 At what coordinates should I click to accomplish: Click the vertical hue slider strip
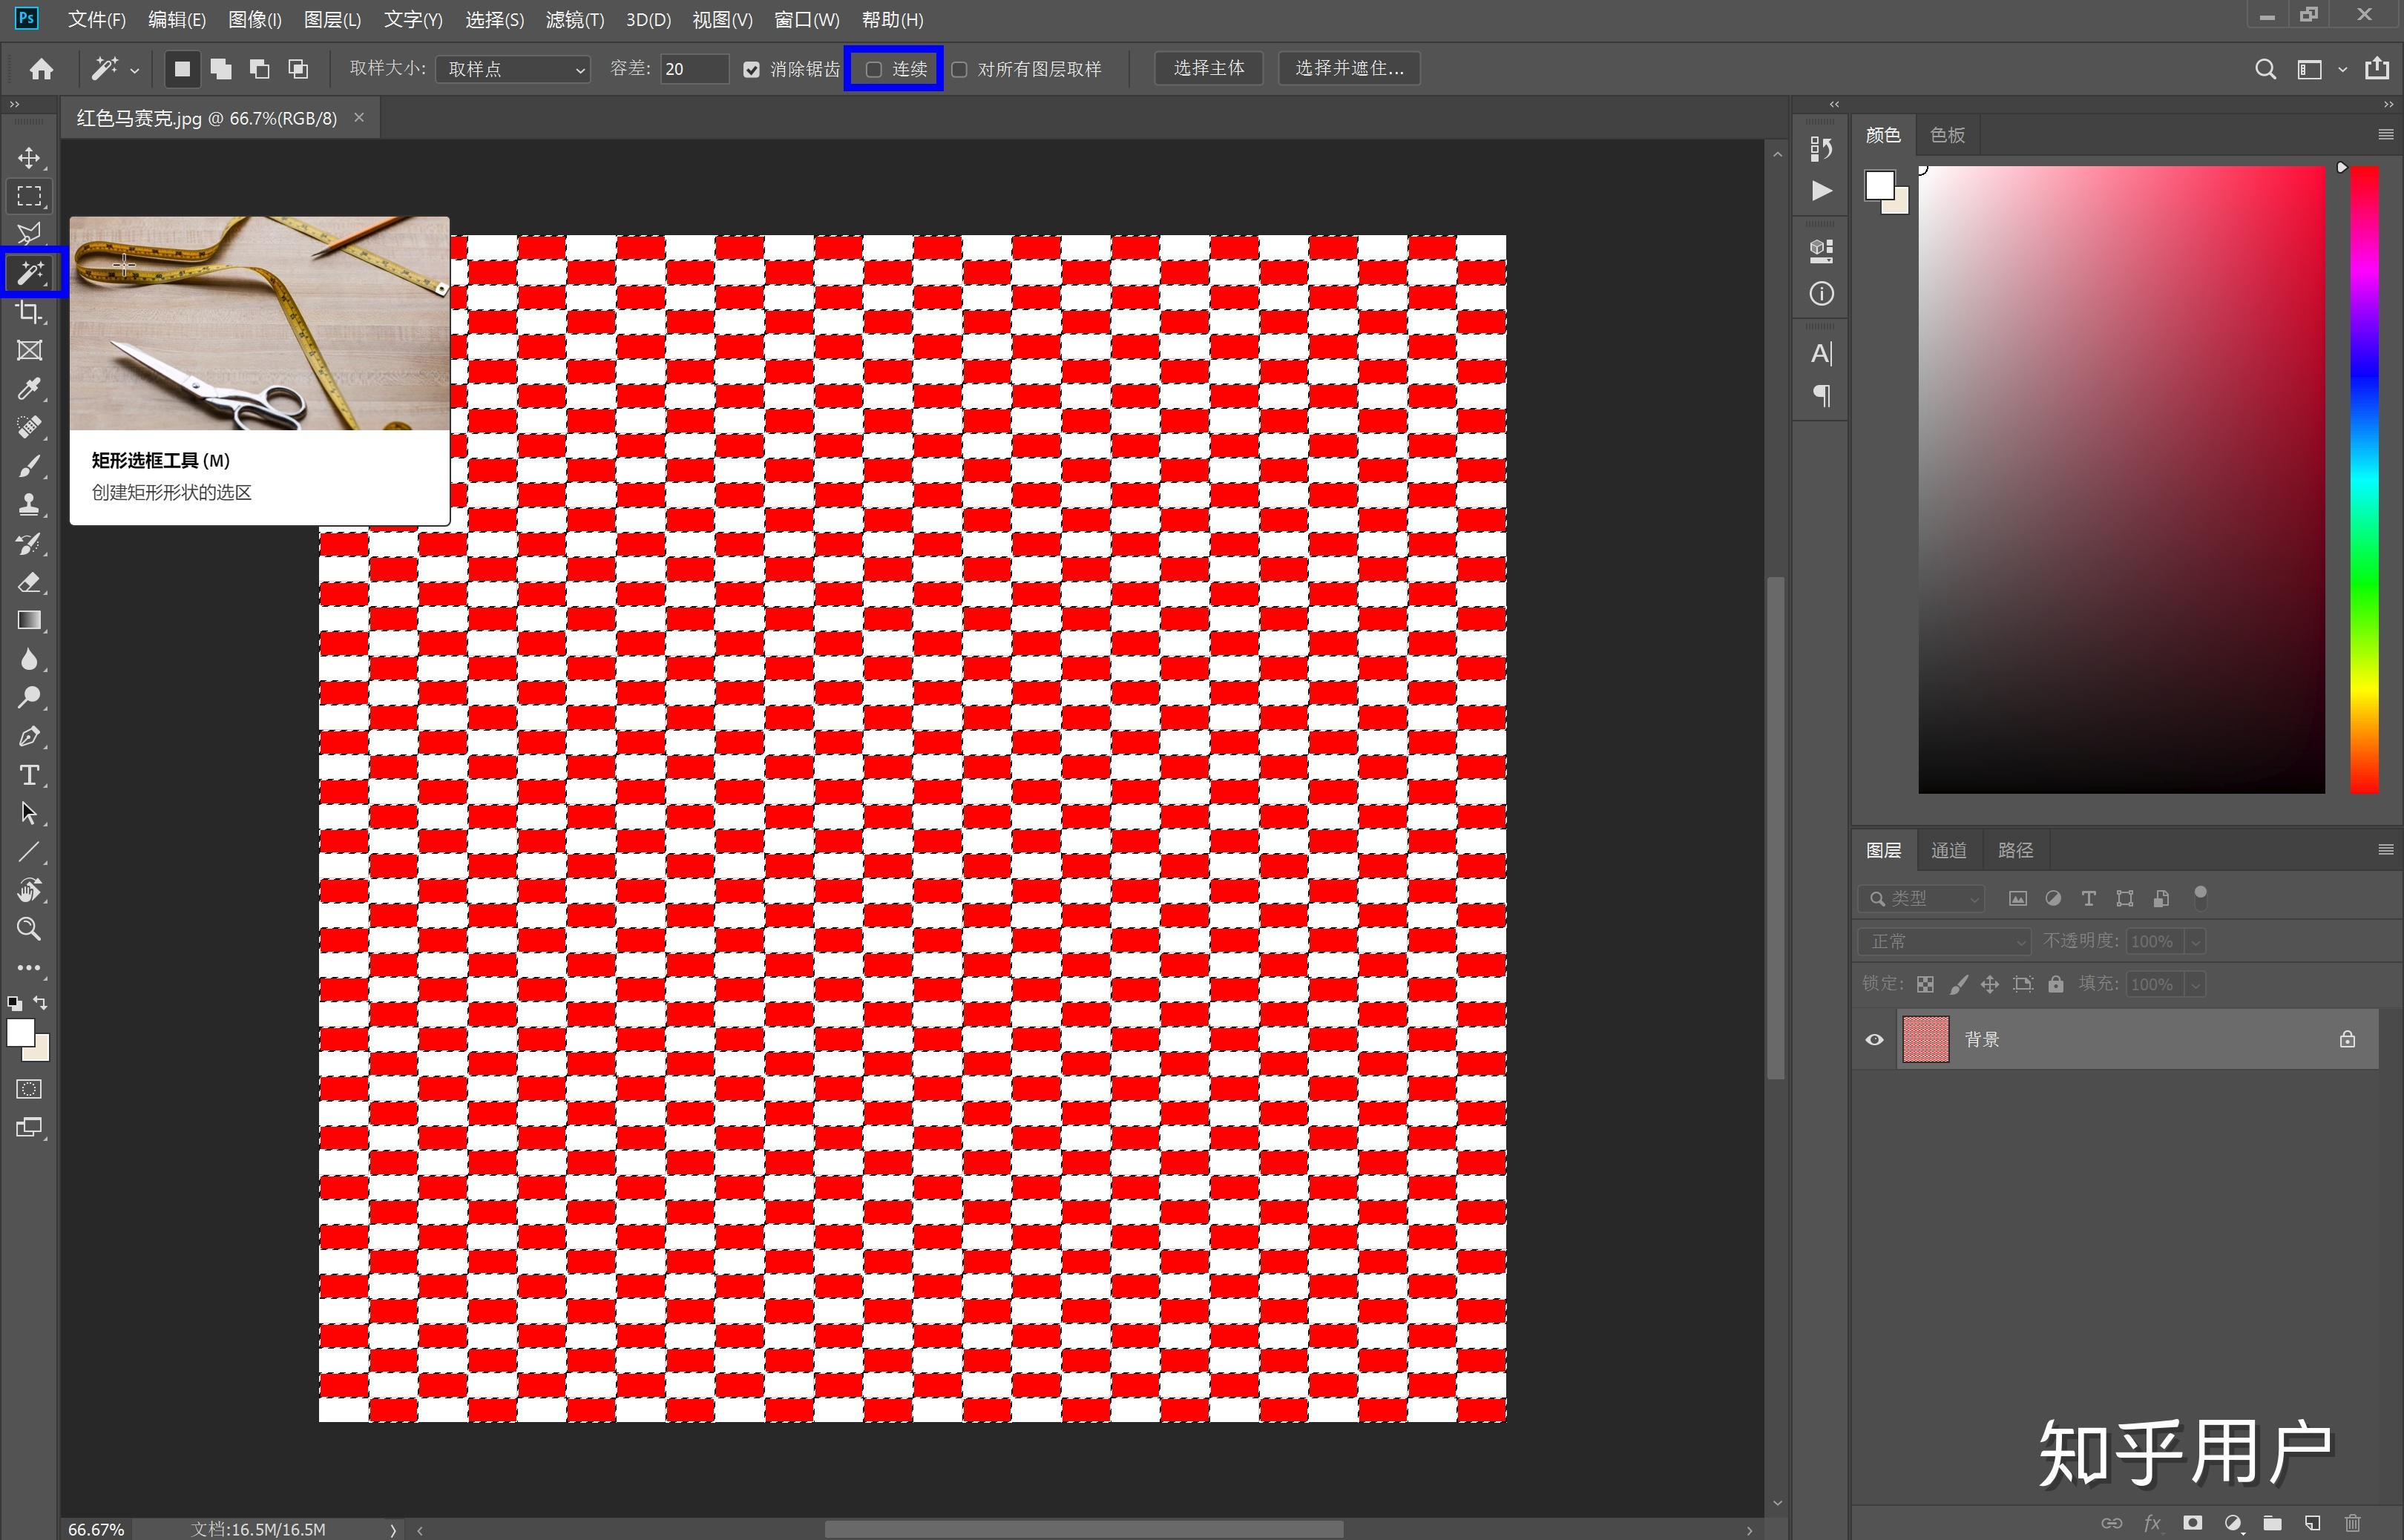click(x=2364, y=480)
